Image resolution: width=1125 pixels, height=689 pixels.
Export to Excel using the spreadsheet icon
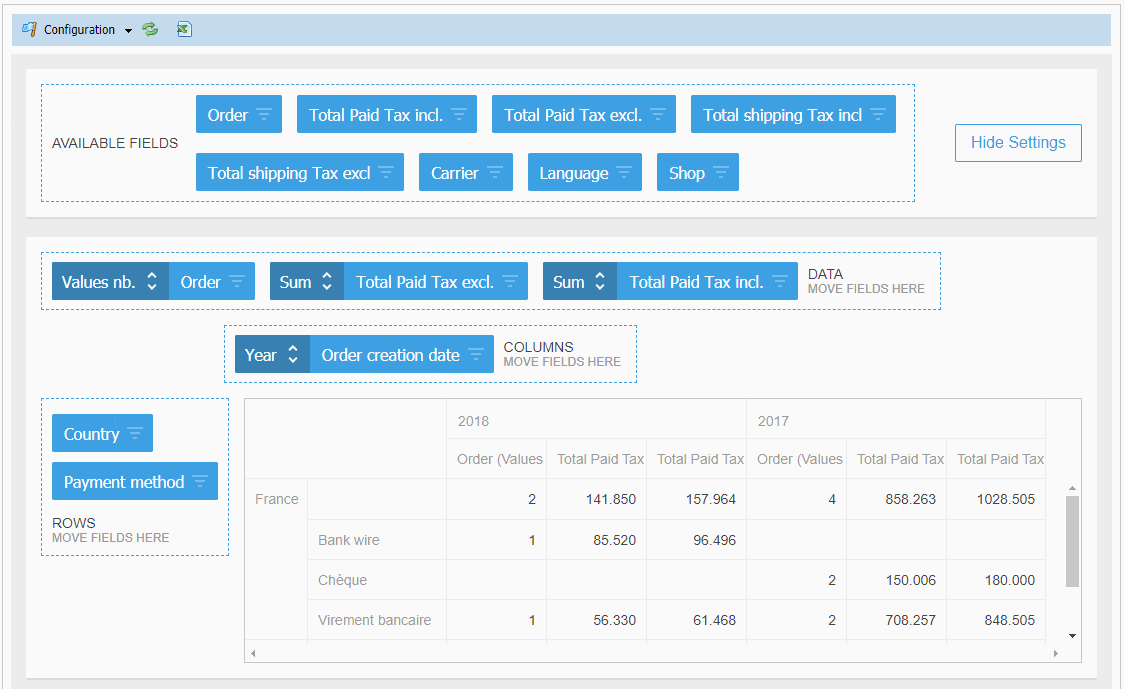click(183, 30)
